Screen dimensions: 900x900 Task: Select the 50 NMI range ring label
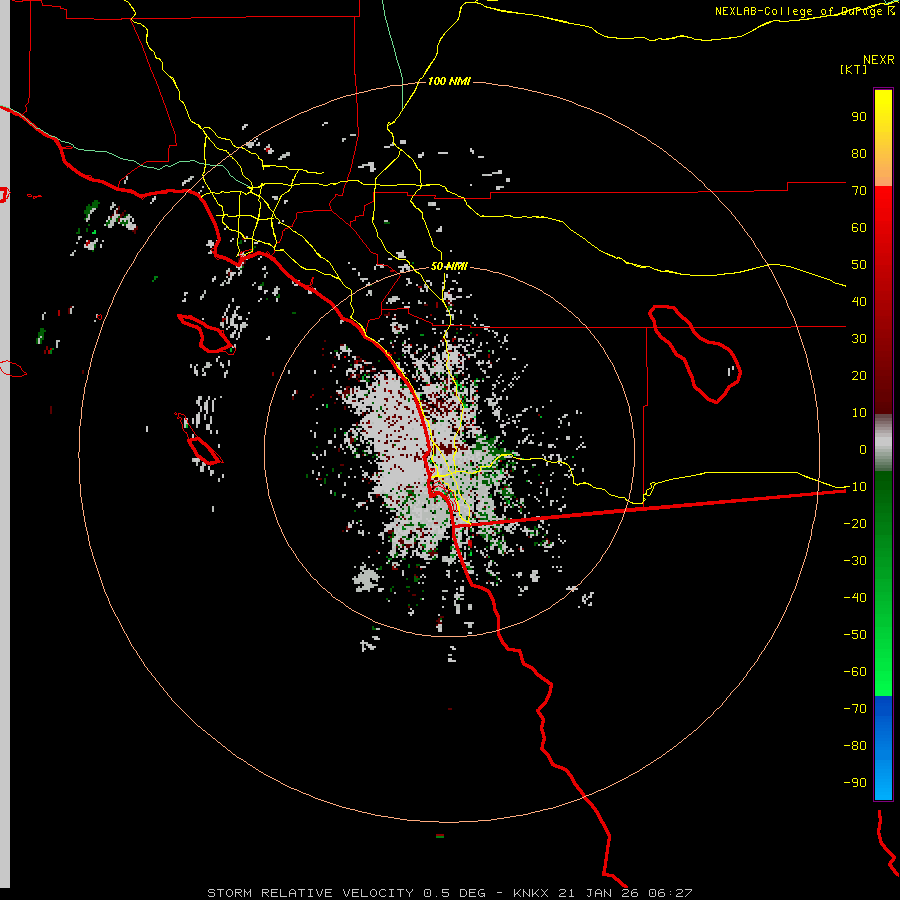[449, 266]
